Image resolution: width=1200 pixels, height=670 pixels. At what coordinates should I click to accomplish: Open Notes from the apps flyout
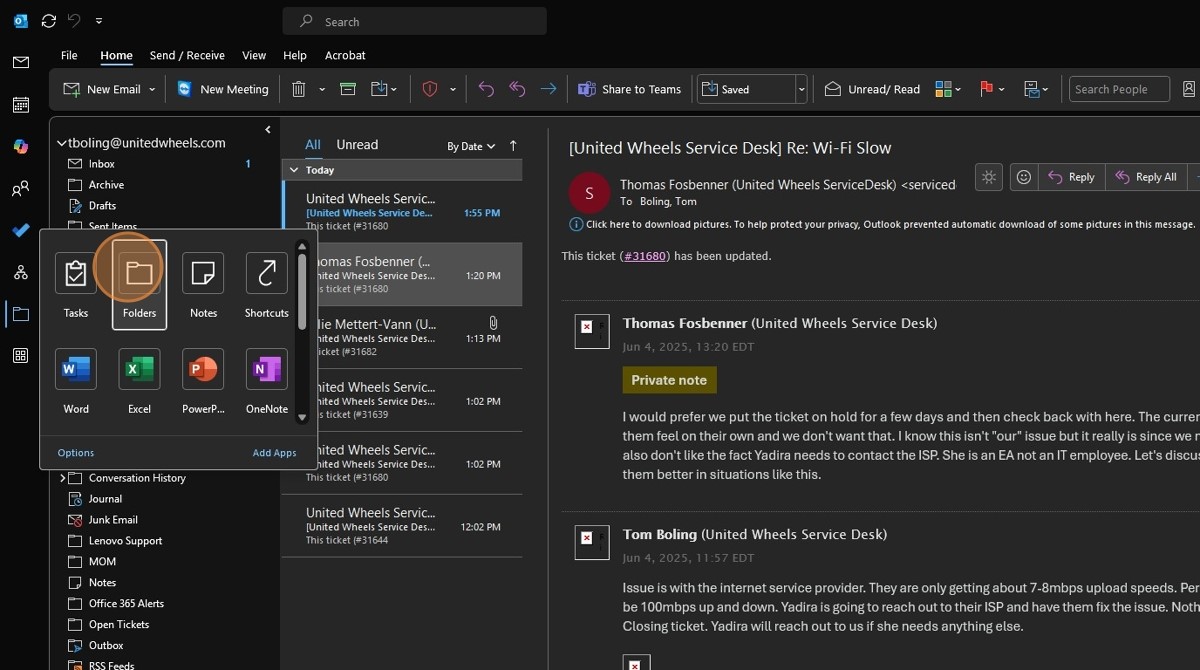[203, 285]
